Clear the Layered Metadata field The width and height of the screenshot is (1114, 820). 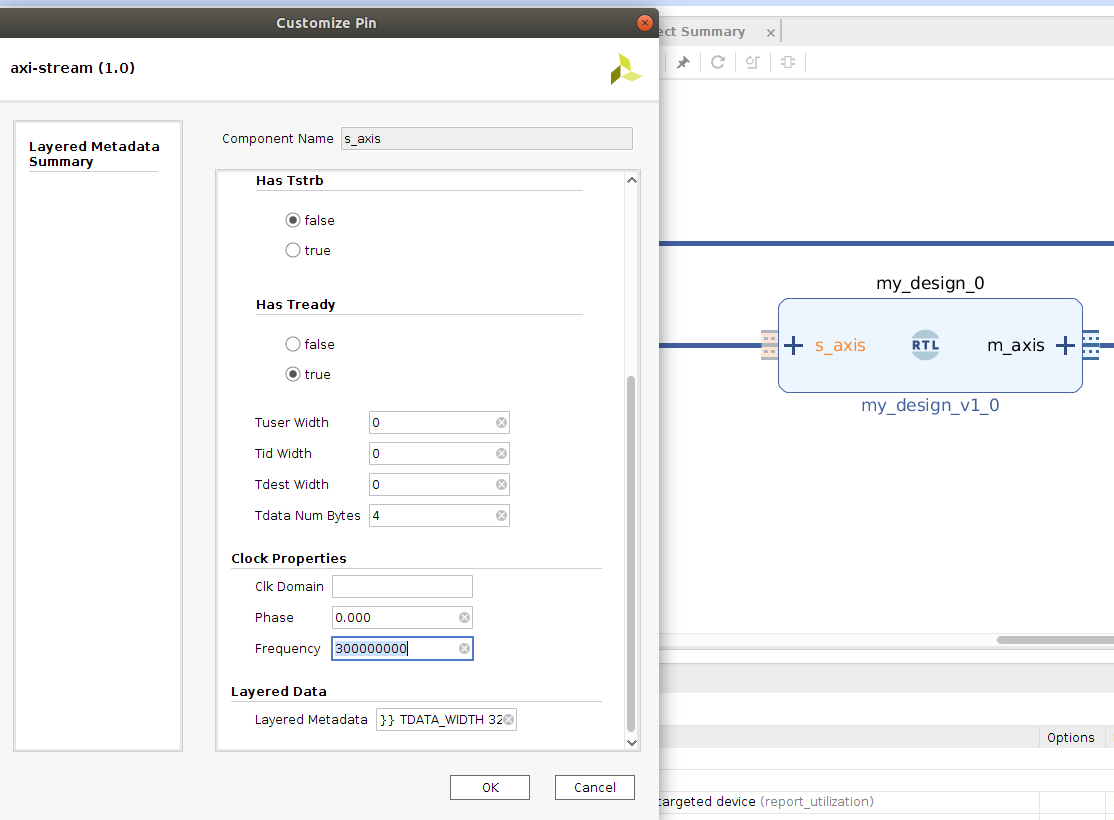tap(509, 720)
